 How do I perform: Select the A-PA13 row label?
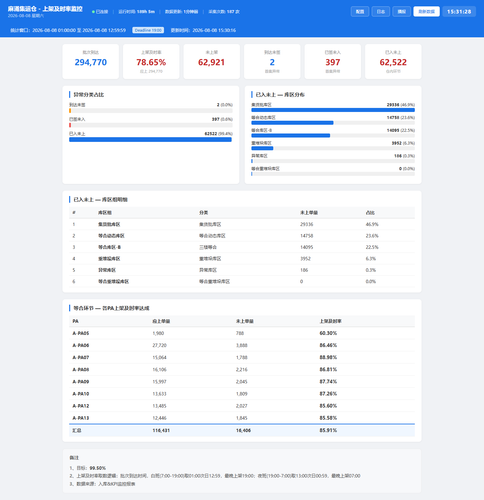[81, 418]
